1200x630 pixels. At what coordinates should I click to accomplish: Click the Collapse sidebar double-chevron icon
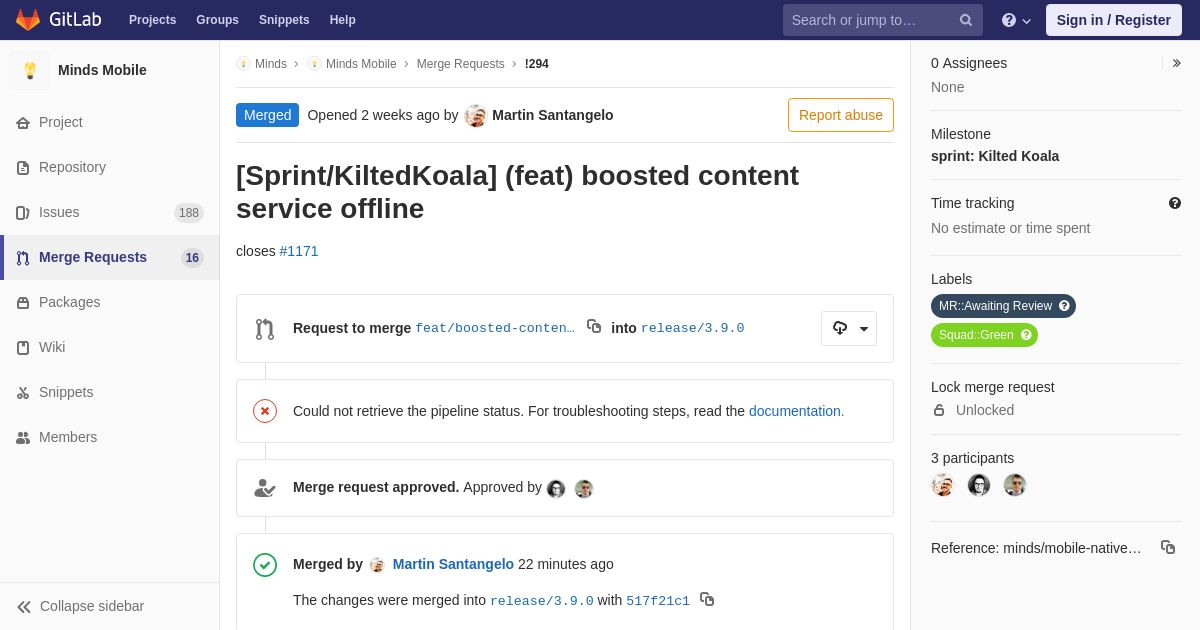24,607
